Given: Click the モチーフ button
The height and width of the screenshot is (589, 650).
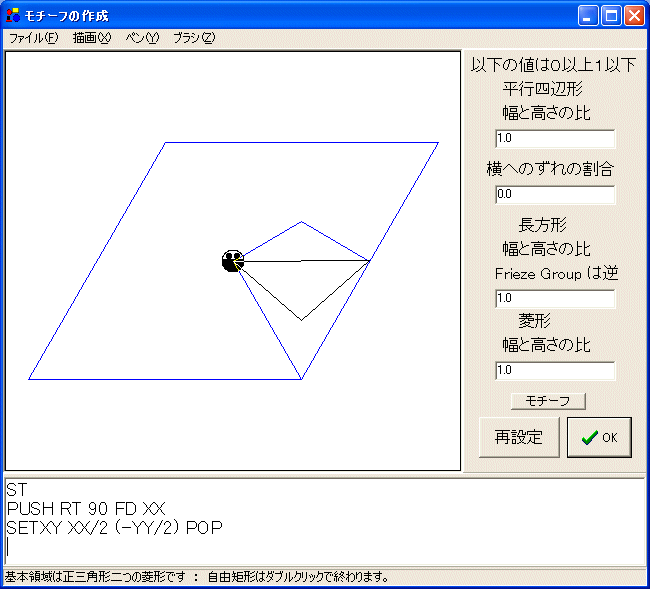Looking at the screenshot, I should point(548,401).
